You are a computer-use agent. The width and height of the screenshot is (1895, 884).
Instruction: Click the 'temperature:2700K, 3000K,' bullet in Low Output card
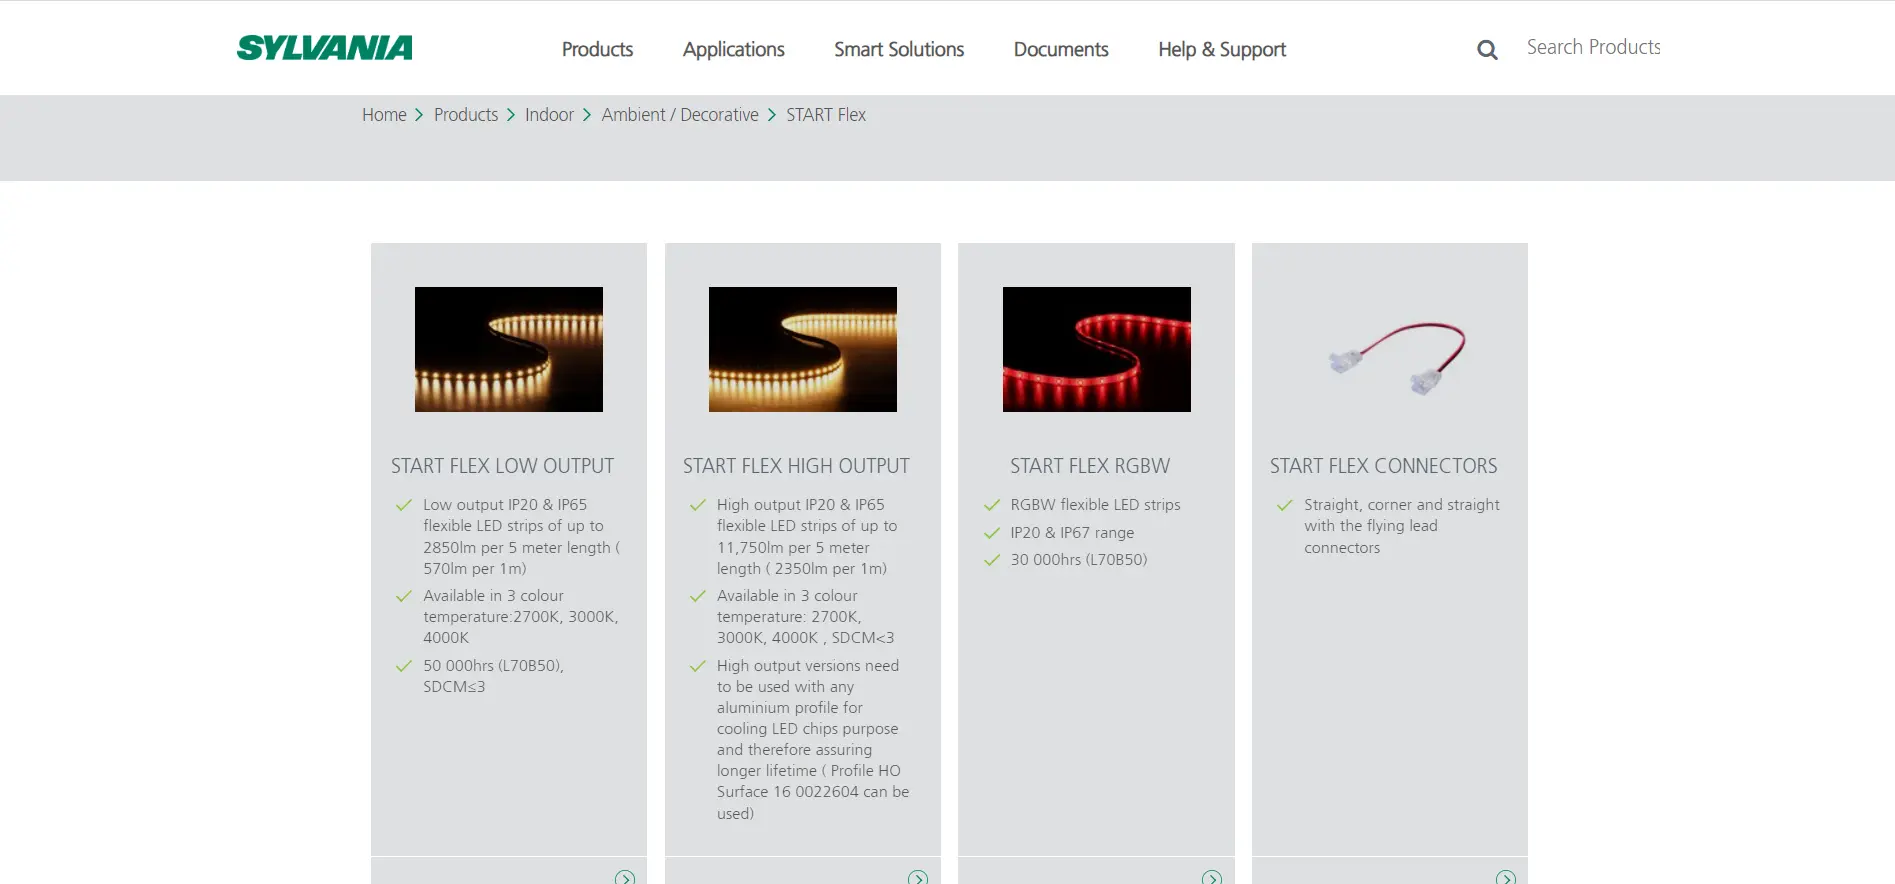tap(520, 617)
